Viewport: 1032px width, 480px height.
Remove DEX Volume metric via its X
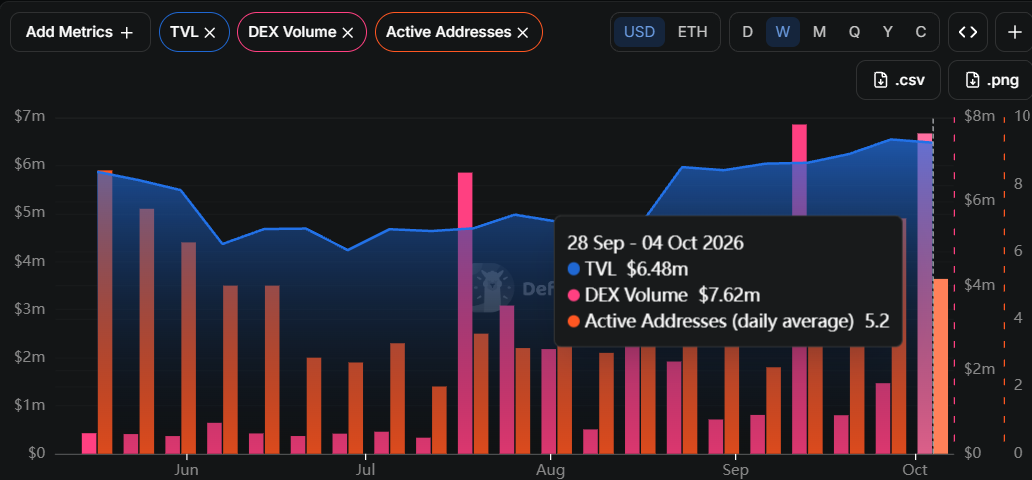[349, 32]
